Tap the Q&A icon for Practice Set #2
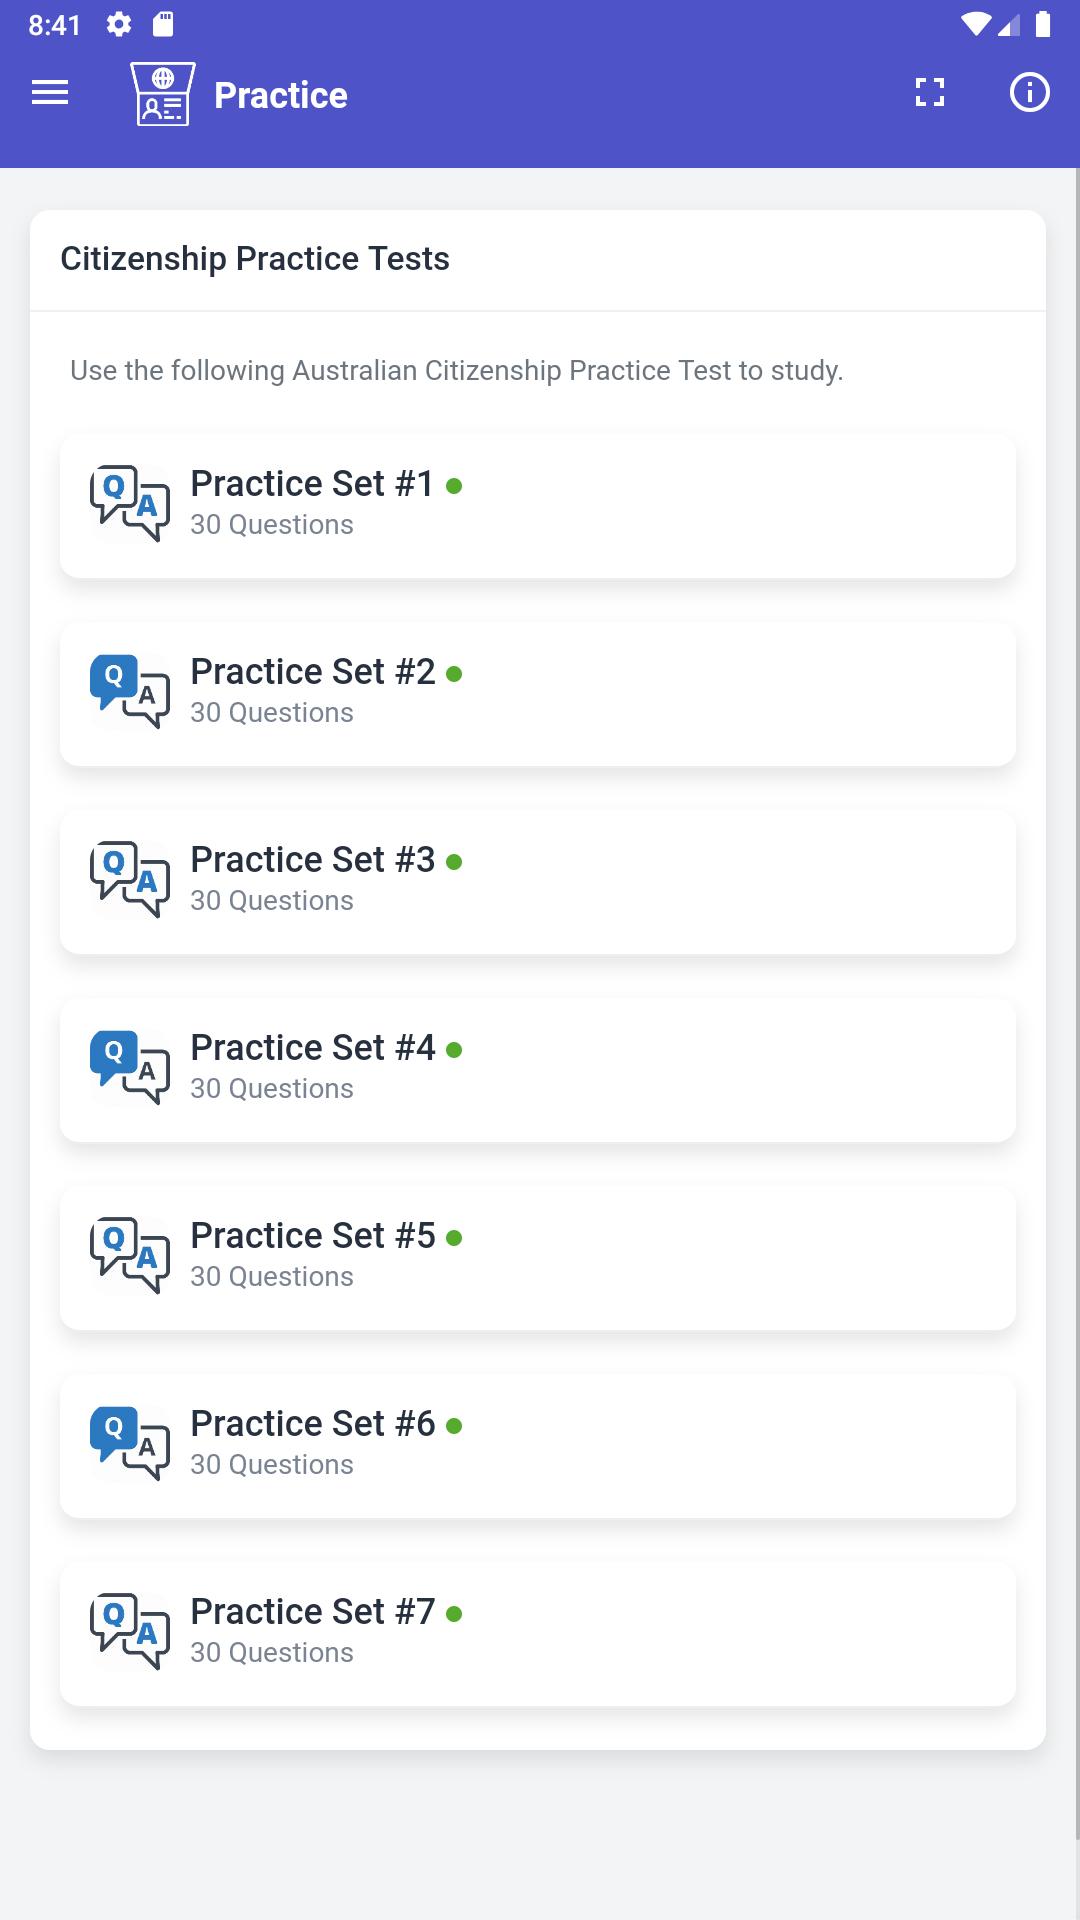The height and width of the screenshot is (1920, 1080). tap(130, 691)
